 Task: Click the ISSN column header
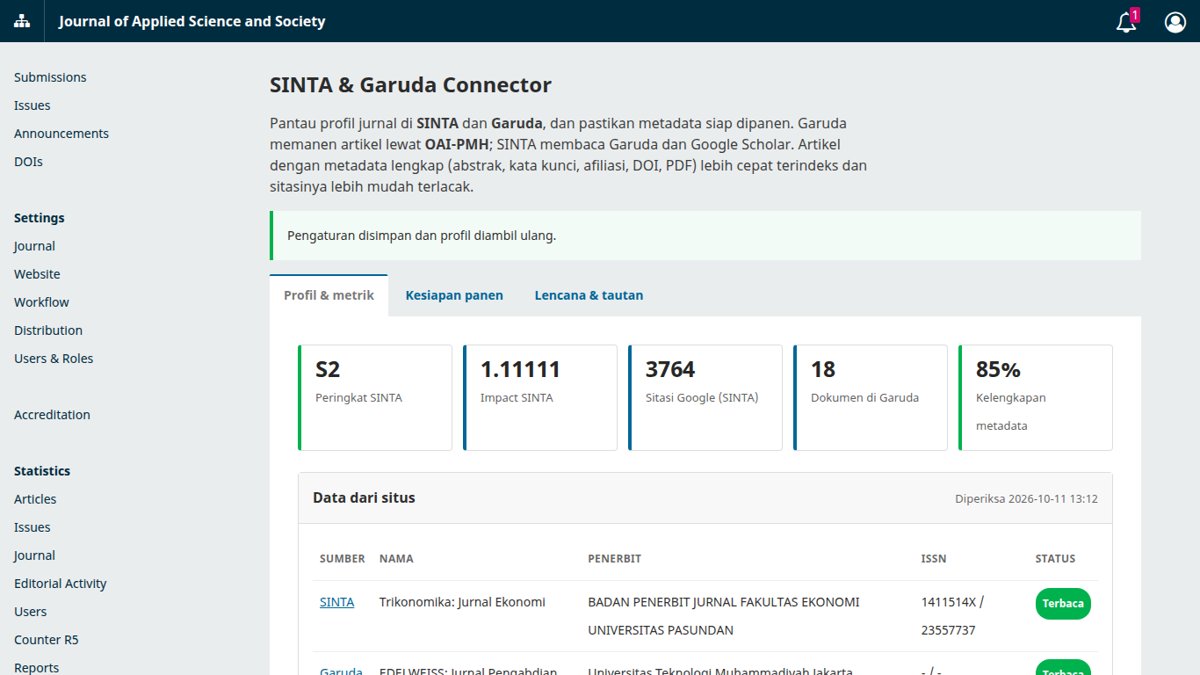[x=933, y=559]
